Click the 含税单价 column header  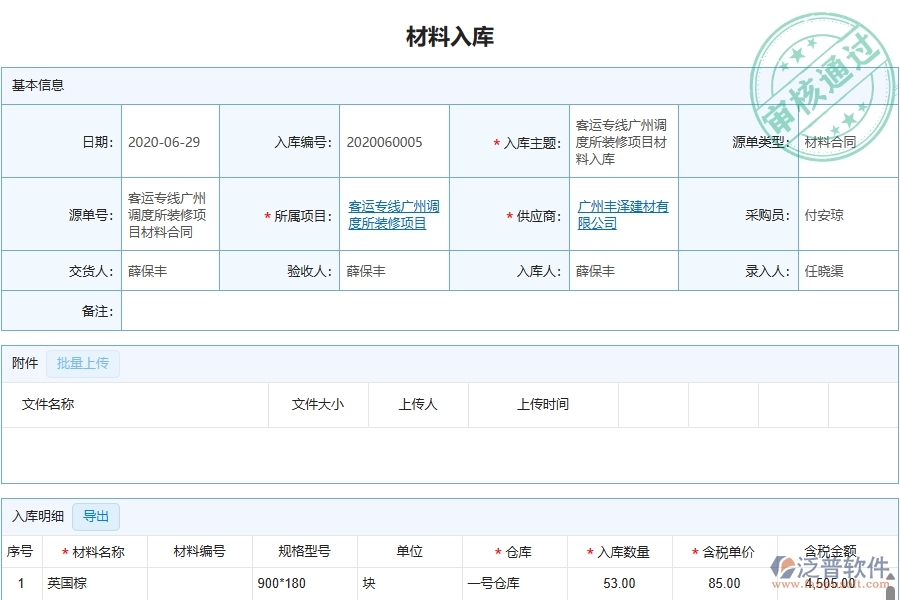pyautogui.click(x=726, y=551)
